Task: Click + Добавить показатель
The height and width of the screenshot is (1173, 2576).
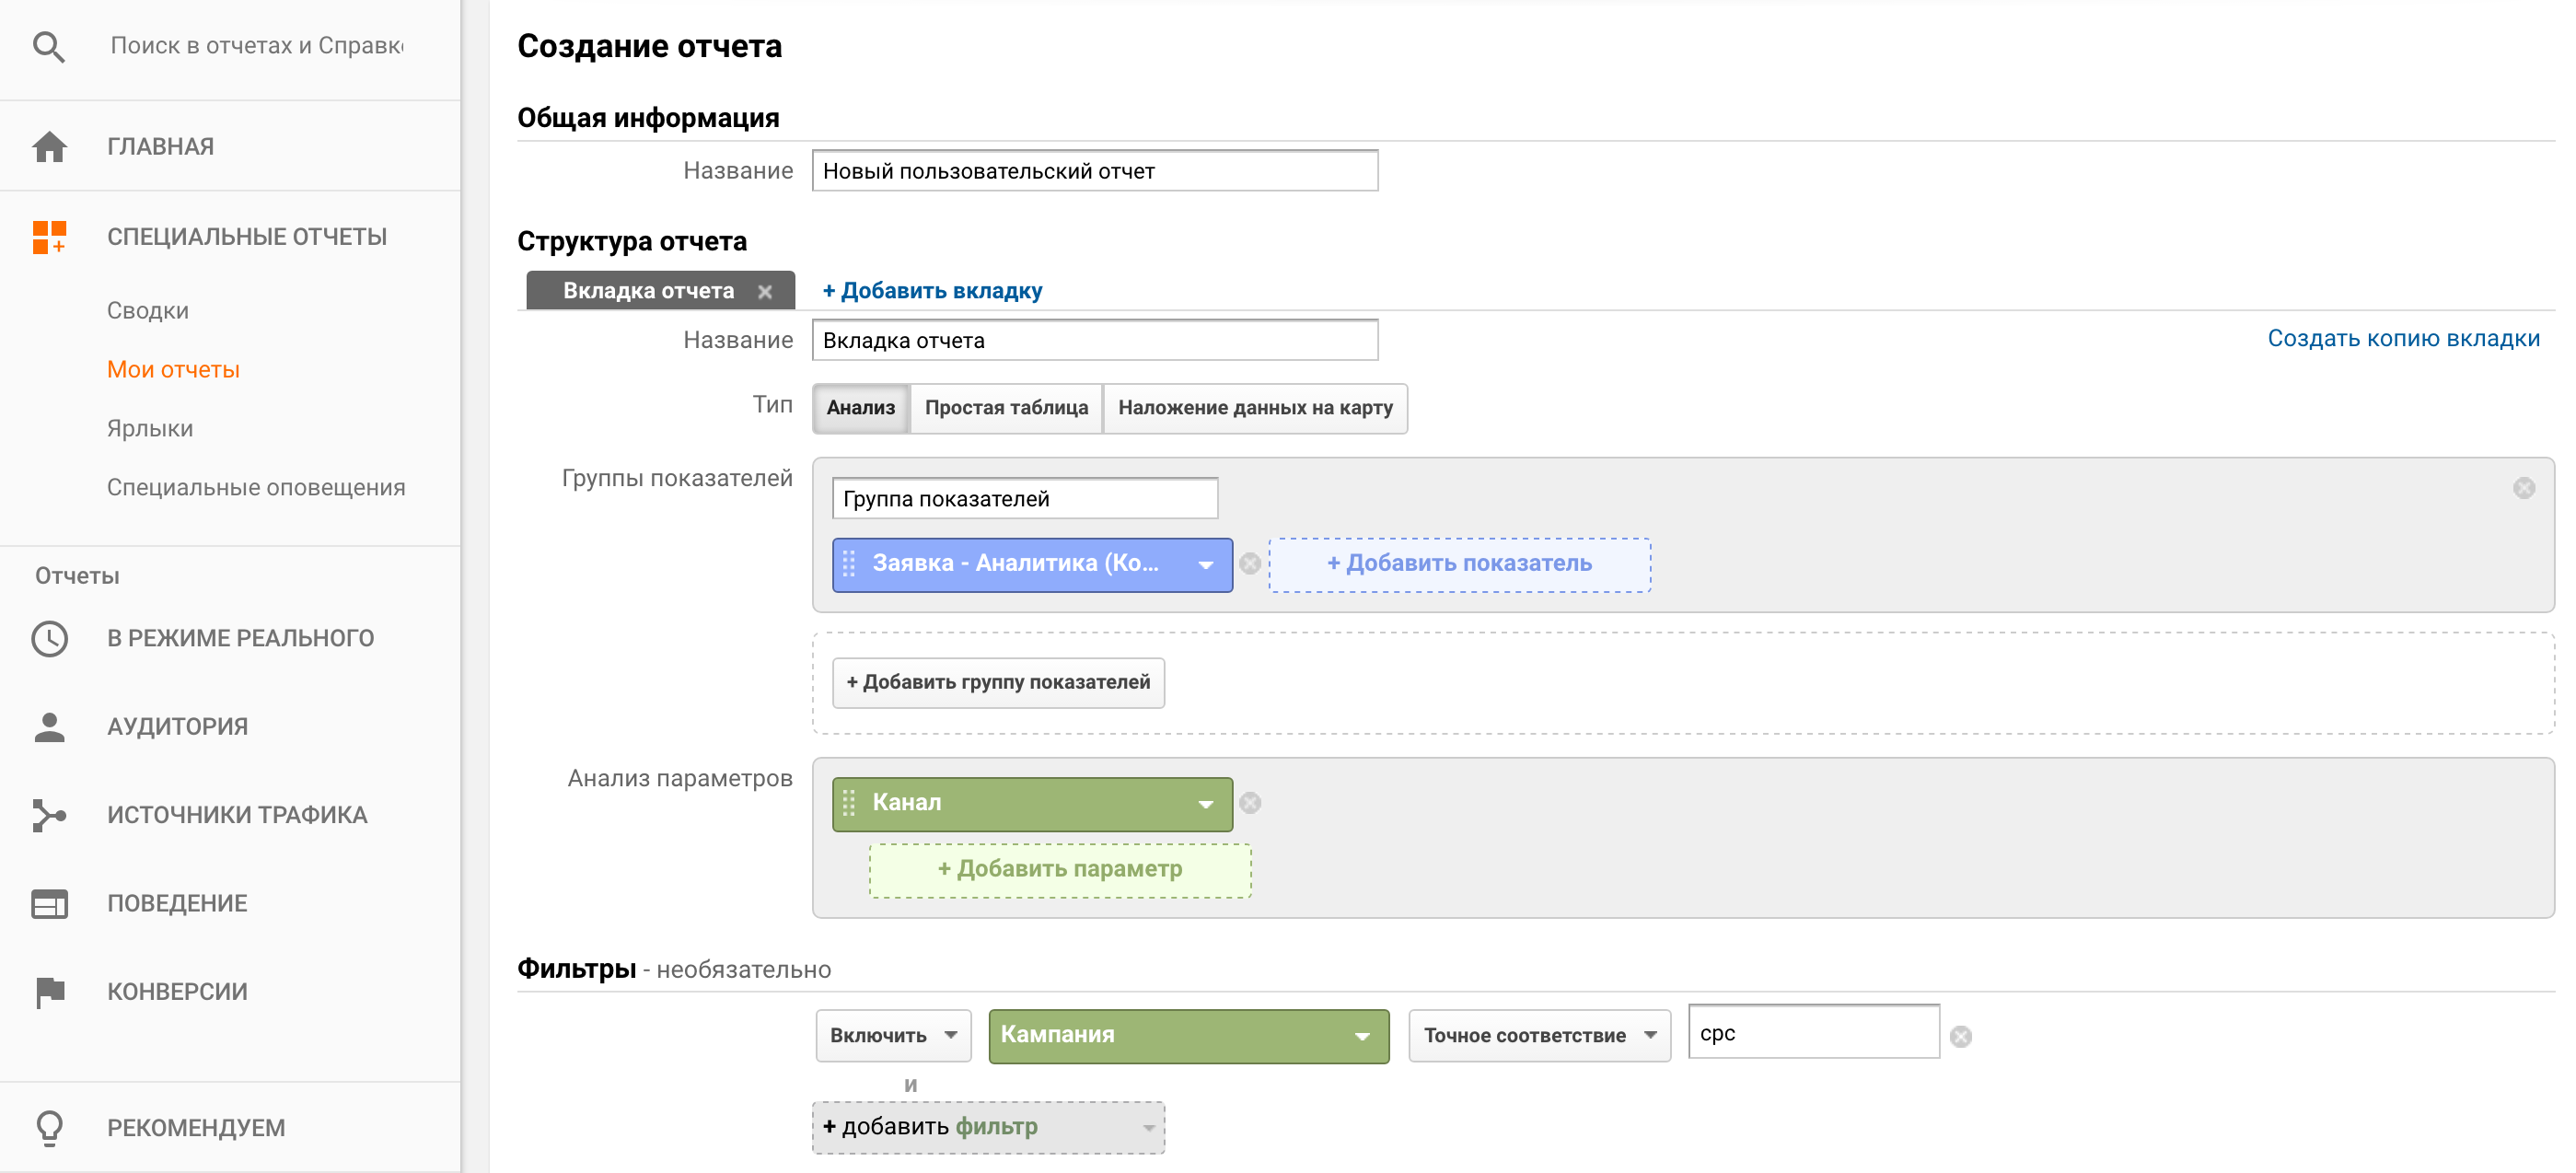Action: (x=1459, y=564)
